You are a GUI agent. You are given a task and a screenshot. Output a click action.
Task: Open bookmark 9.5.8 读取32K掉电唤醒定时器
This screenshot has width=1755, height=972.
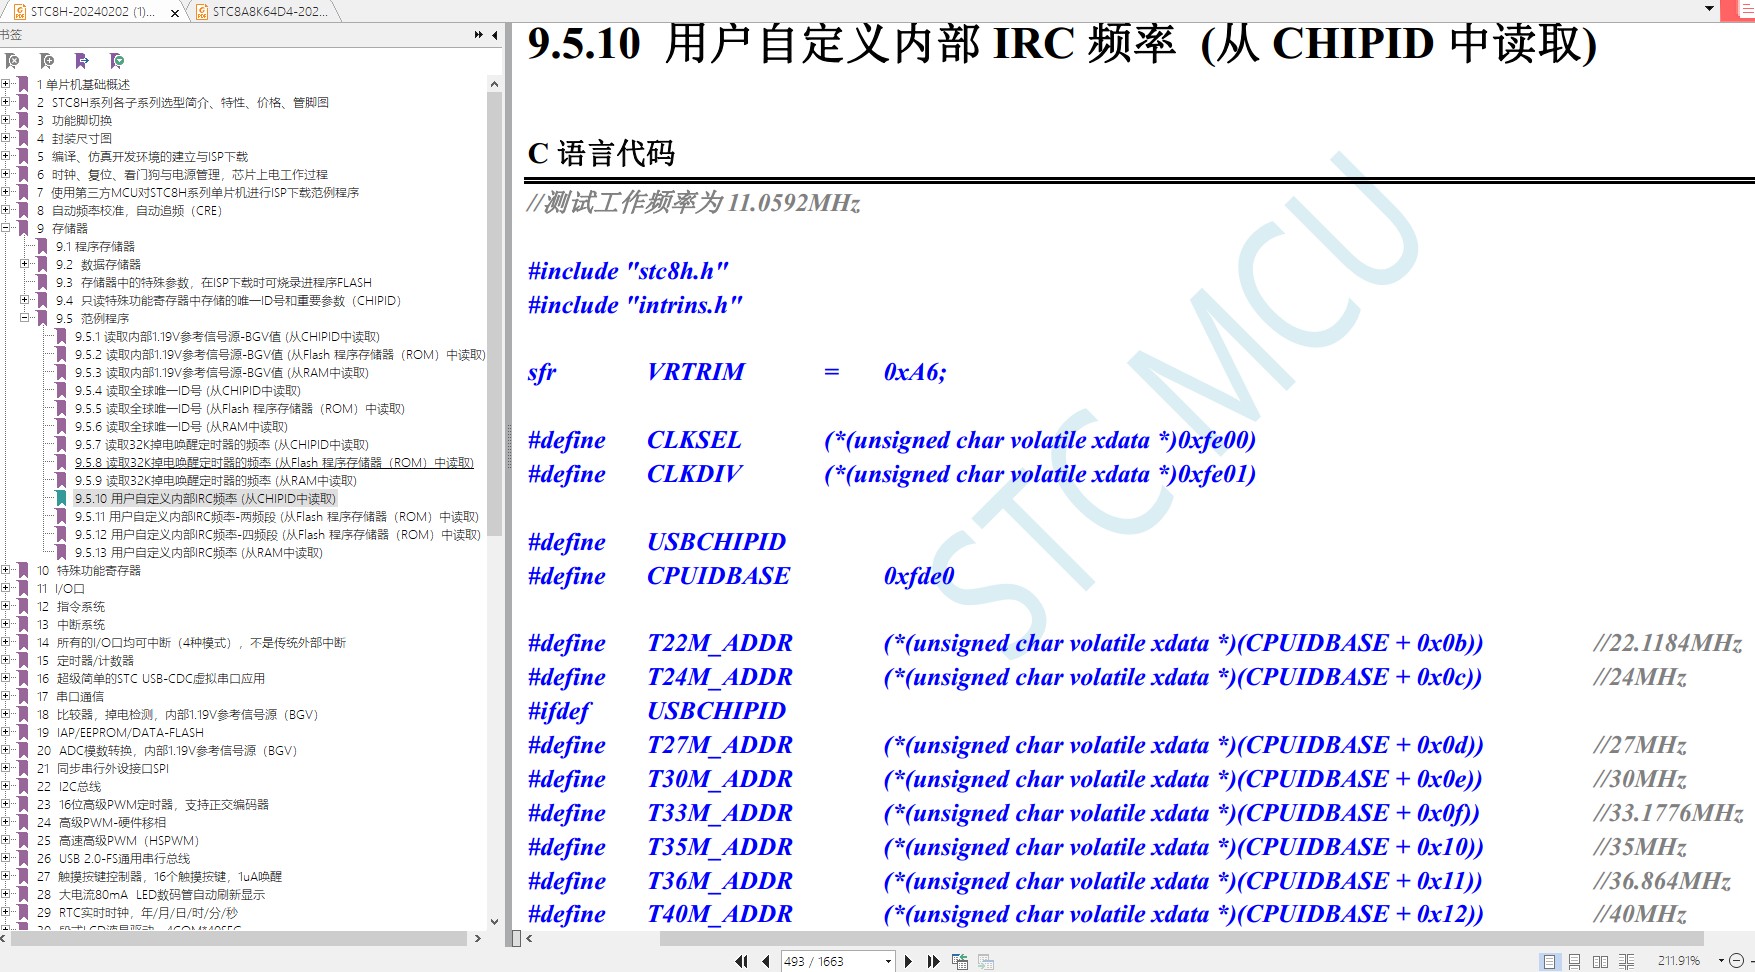pyautogui.click(x=274, y=463)
